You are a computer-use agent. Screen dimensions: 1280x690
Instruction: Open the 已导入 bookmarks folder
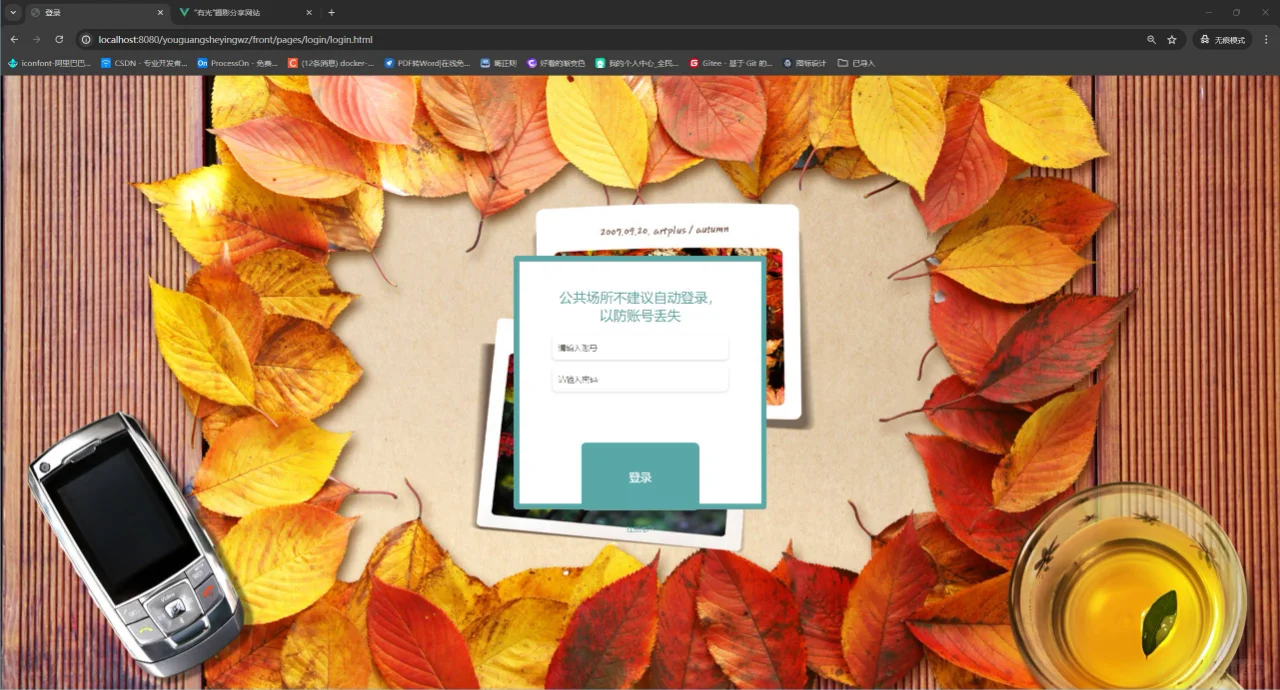point(856,63)
